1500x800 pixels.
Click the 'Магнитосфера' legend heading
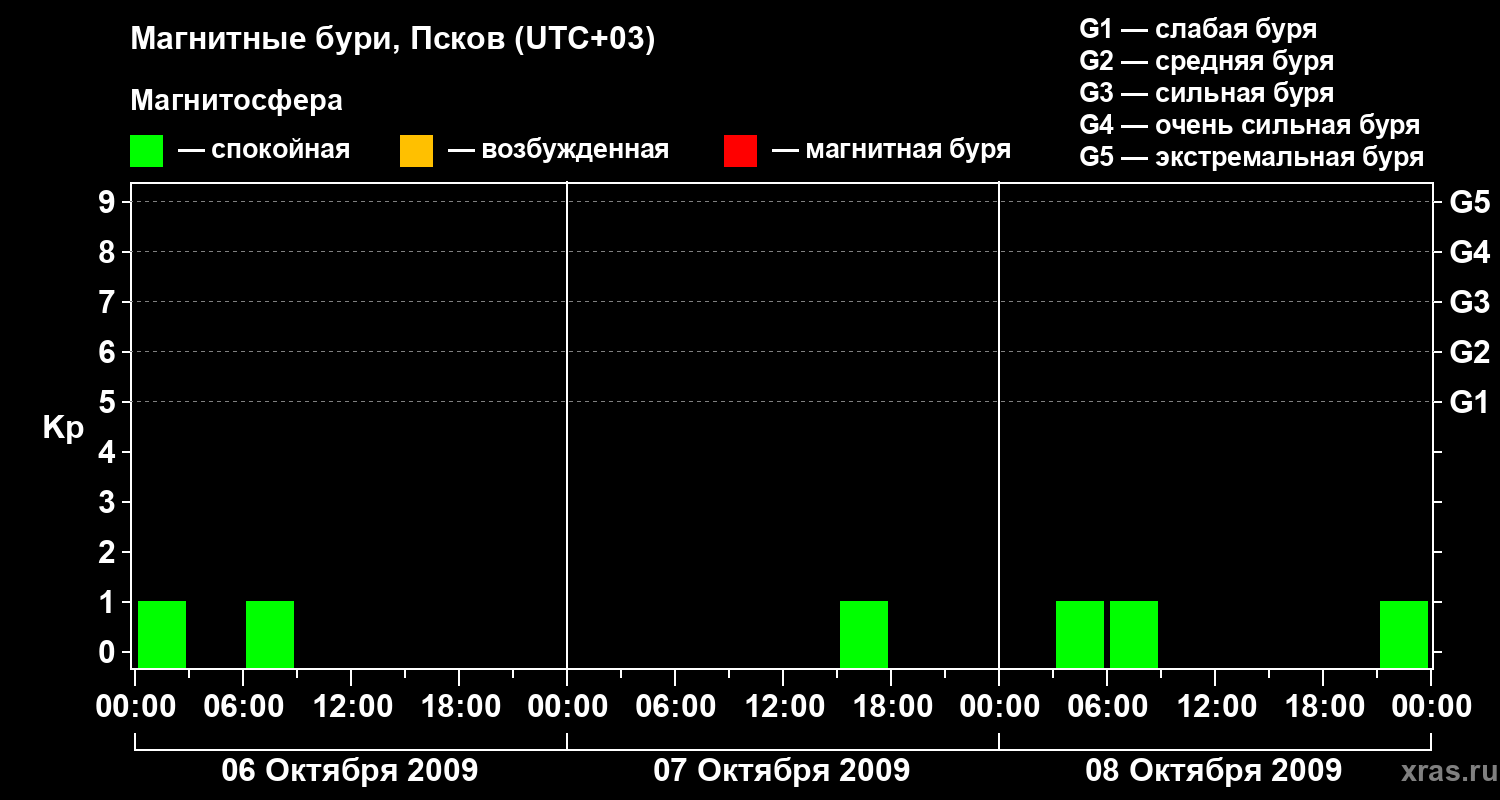(x=236, y=101)
